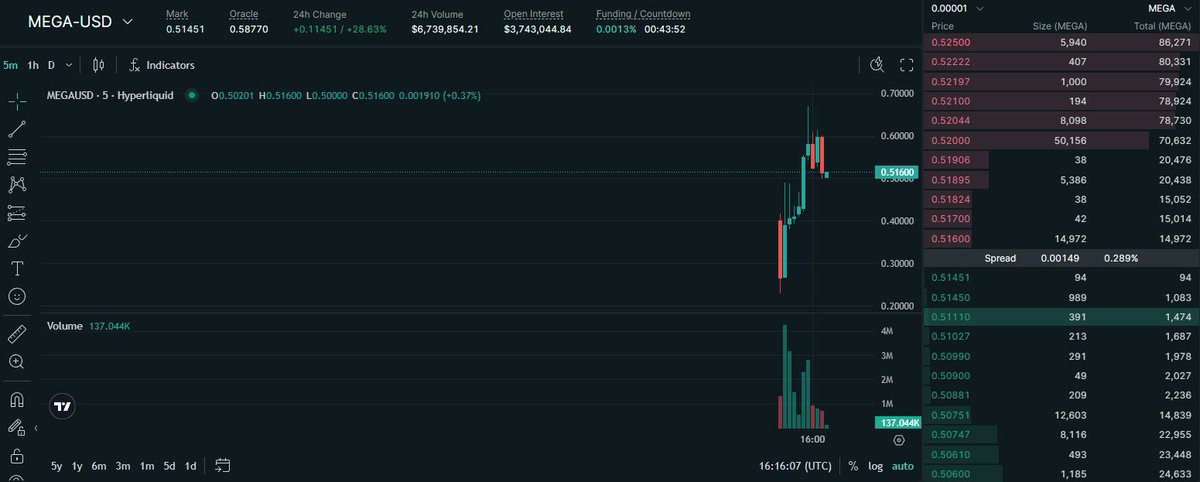The height and width of the screenshot is (482, 1200).
Task: Switch chart to 1h interval
Action: point(33,65)
